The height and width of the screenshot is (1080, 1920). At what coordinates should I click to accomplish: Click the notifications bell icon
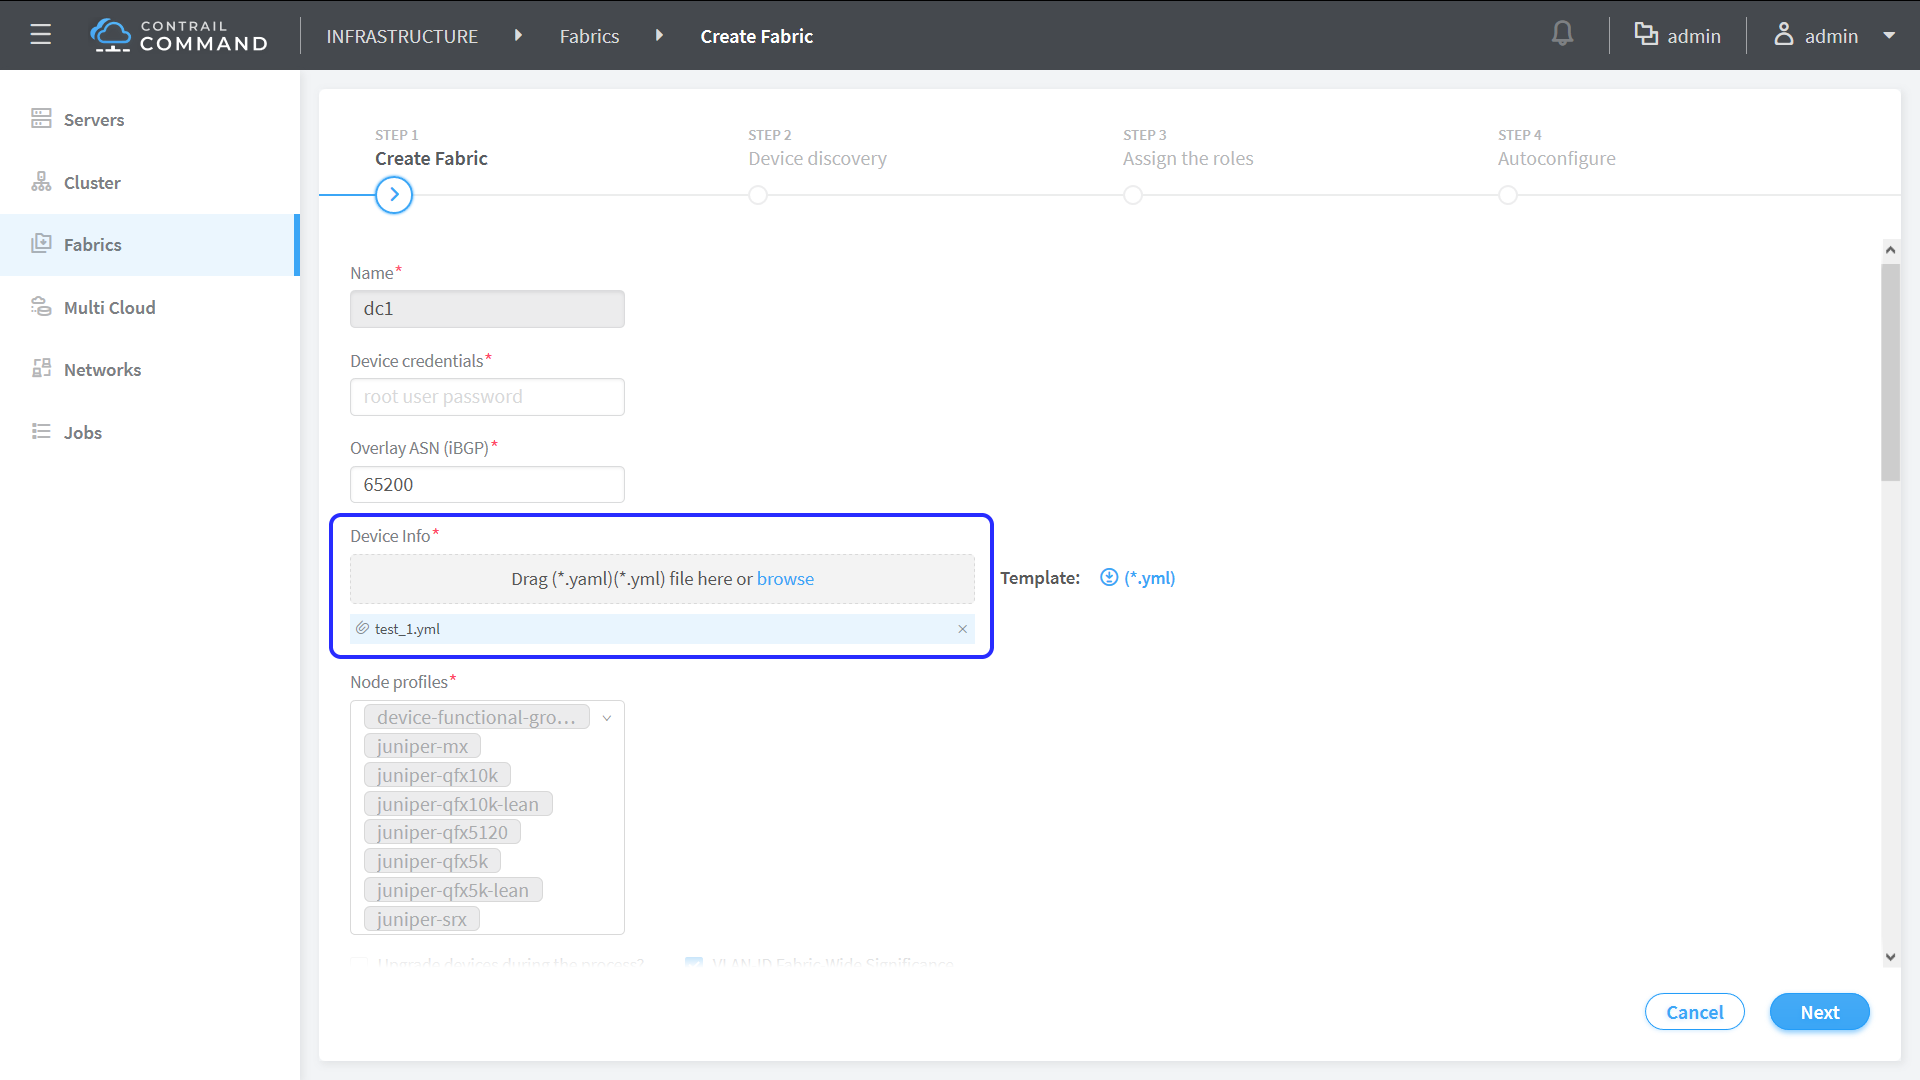coord(1562,34)
